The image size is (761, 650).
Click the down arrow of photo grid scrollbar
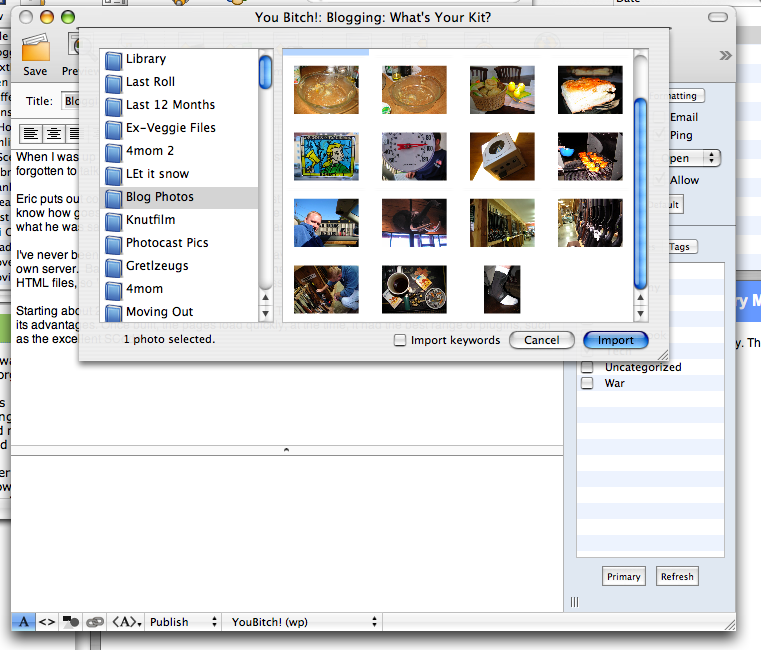(641, 313)
